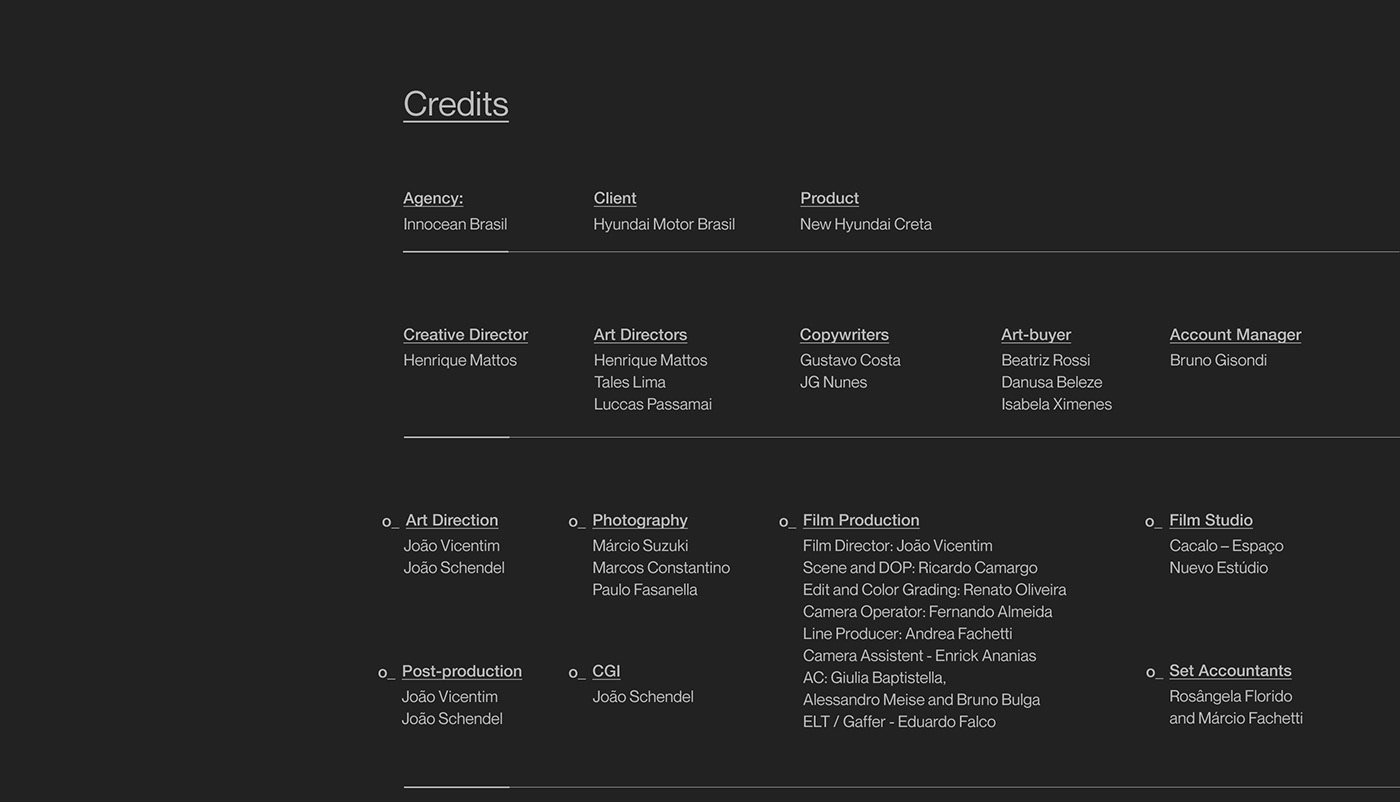1400x802 pixels.
Task: Open the underlined Credits heading
Action: (x=455, y=104)
